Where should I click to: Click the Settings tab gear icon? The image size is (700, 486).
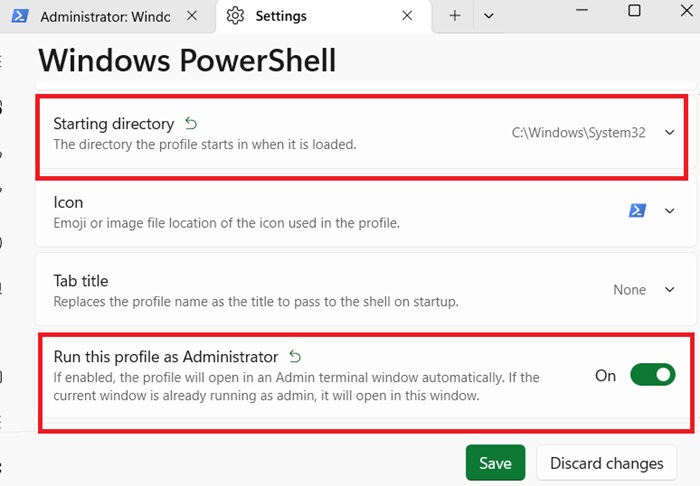coord(235,16)
